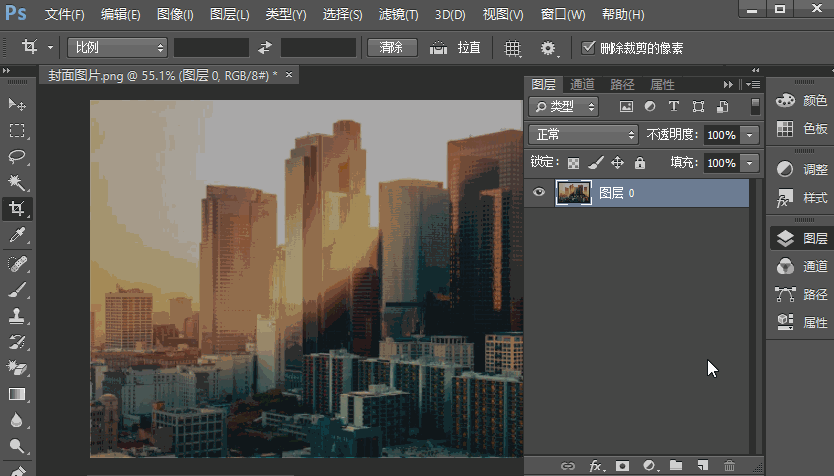Open the 滤镜(T) menu
The image size is (834, 476).
[398, 14]
